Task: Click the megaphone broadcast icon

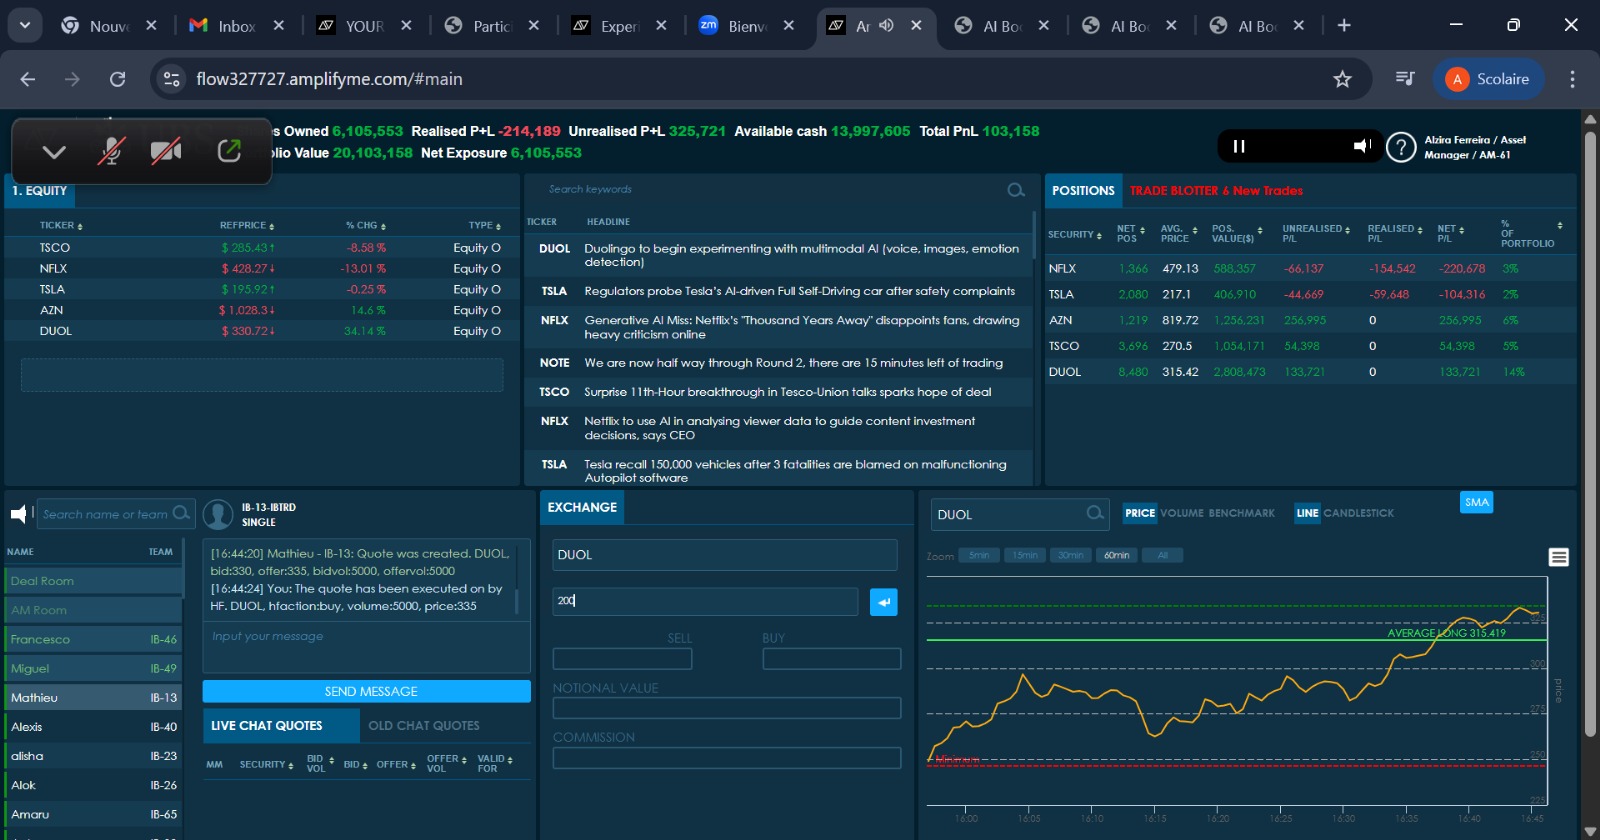Action: [x=19, y=514]
